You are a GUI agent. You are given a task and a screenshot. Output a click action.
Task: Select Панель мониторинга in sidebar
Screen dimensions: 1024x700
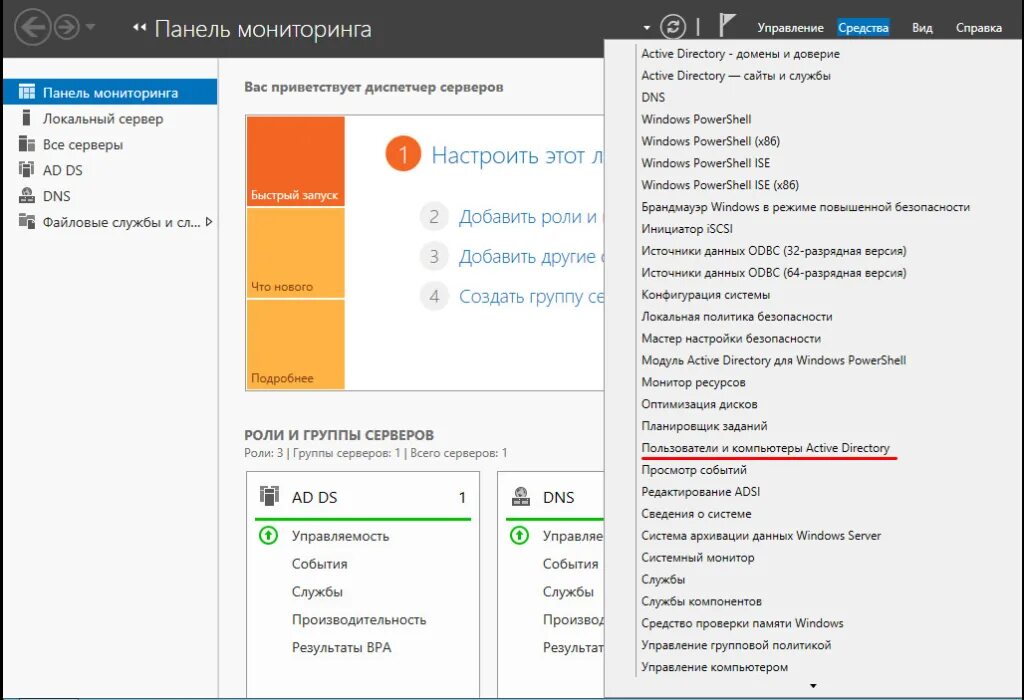coord(110,92)
